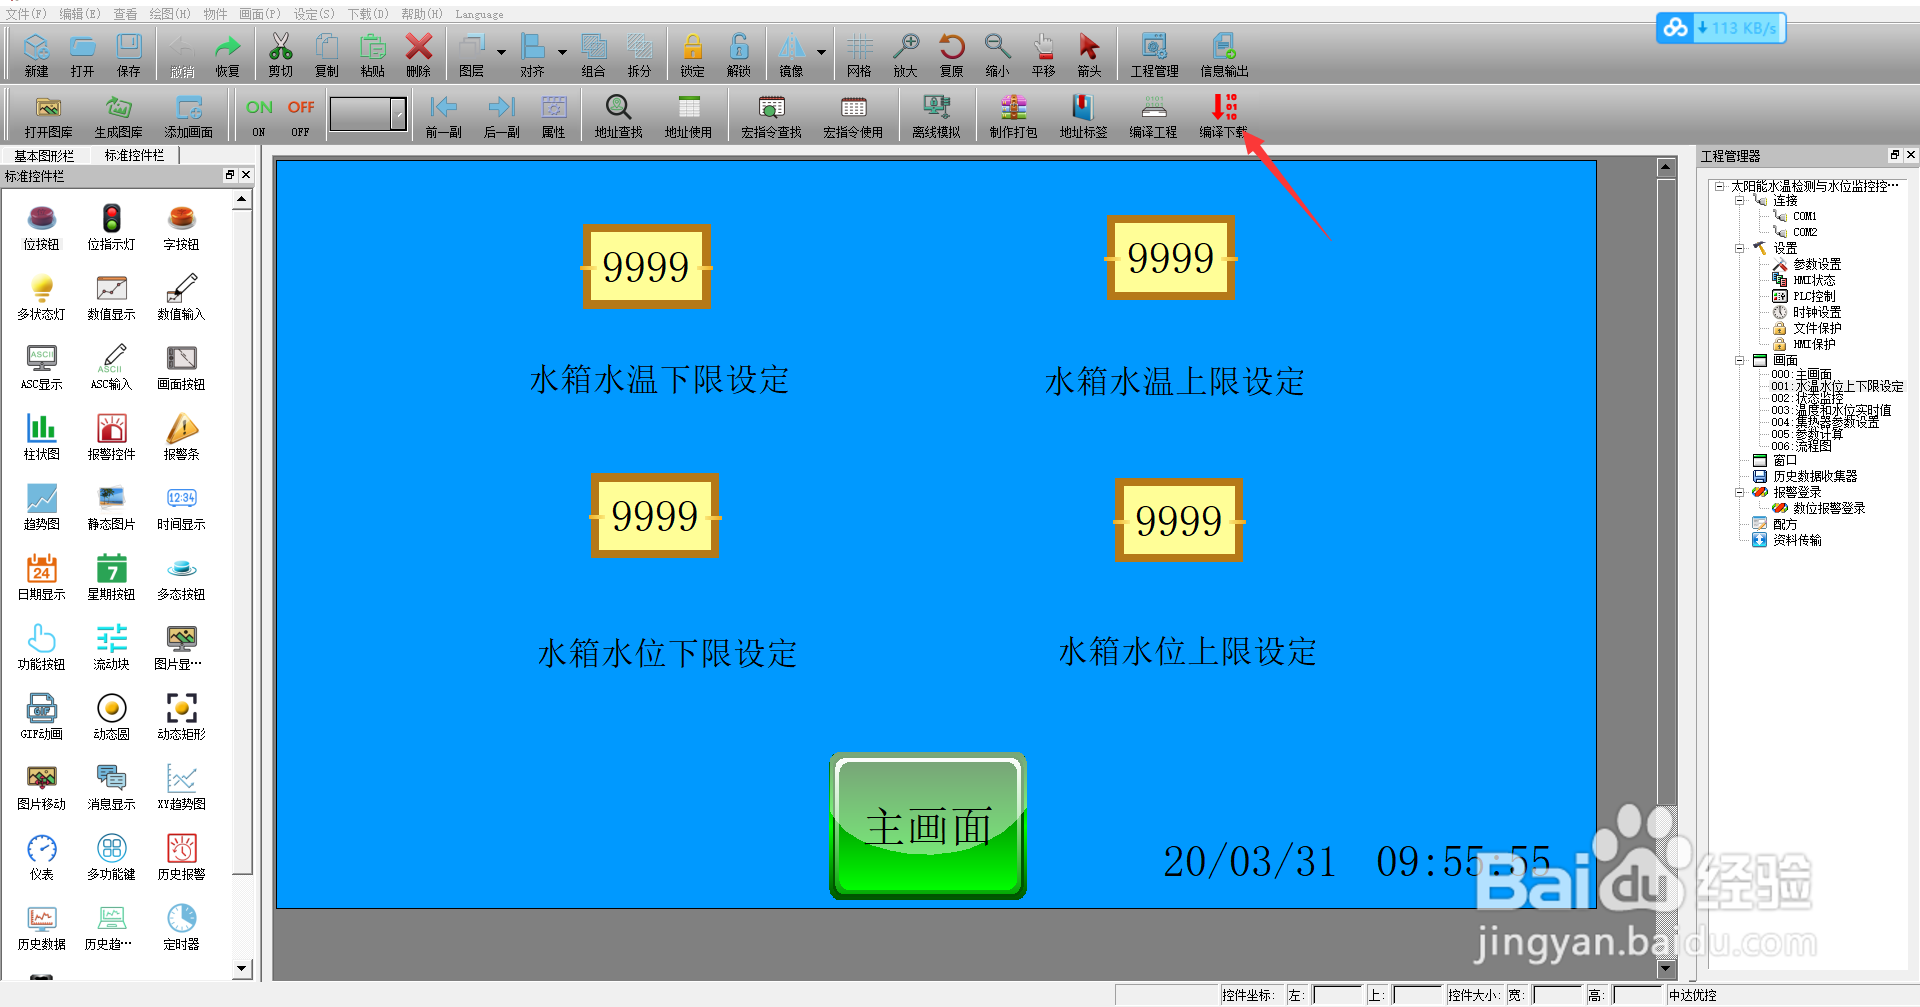Pin the 标准控件栏 panel with pushpin toggle
Image resolution: width=1920 pixels, height=1007 pixels.
[229, 175]
